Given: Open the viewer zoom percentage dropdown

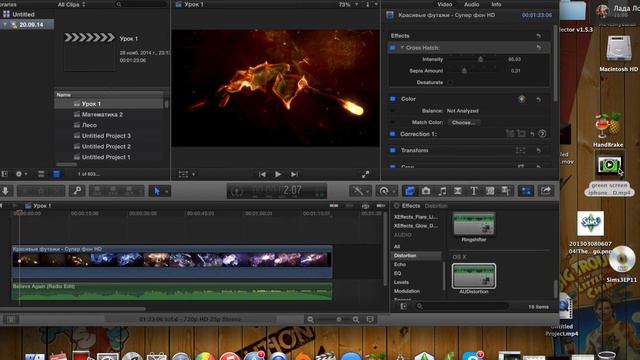Looking at the screenshot, I should click(348, 4).
